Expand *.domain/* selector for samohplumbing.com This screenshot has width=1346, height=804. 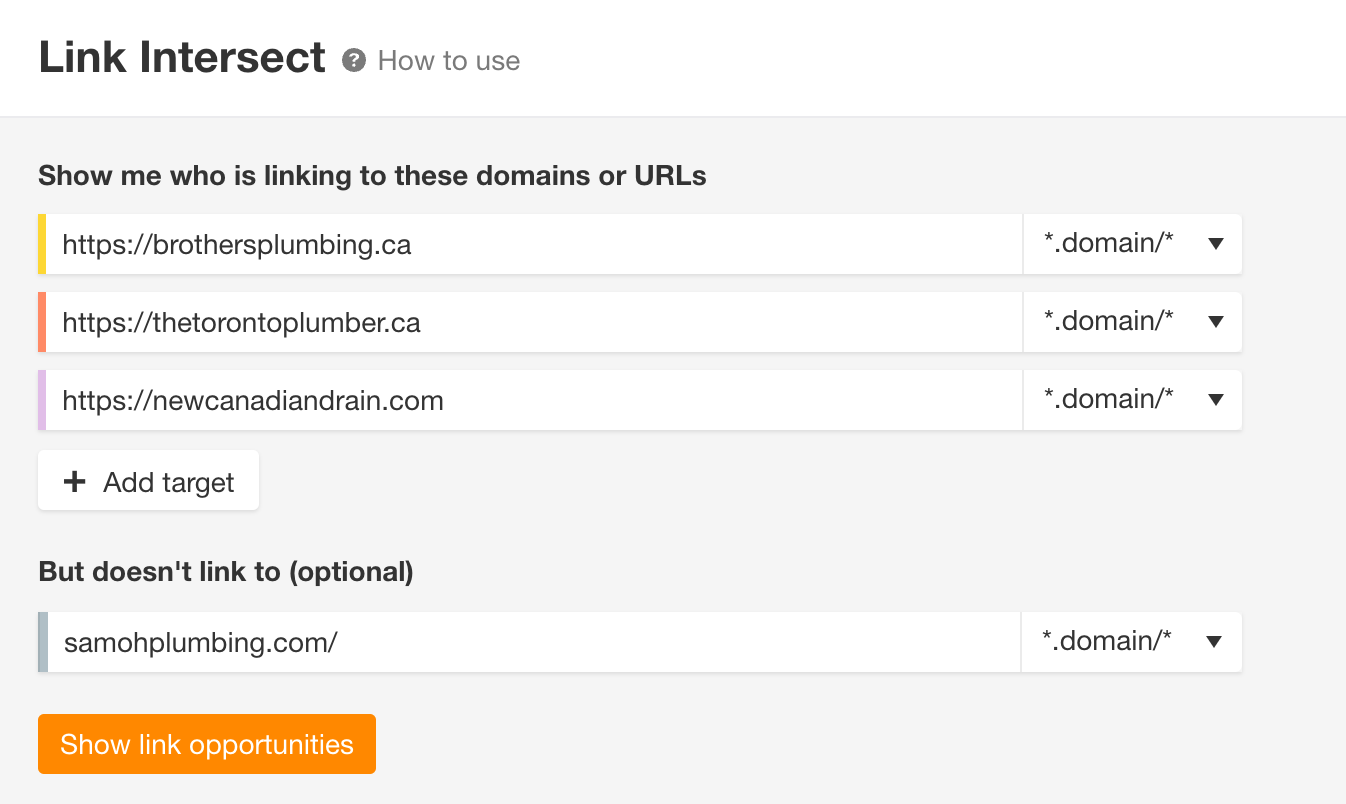click(x=1131, y=642)
